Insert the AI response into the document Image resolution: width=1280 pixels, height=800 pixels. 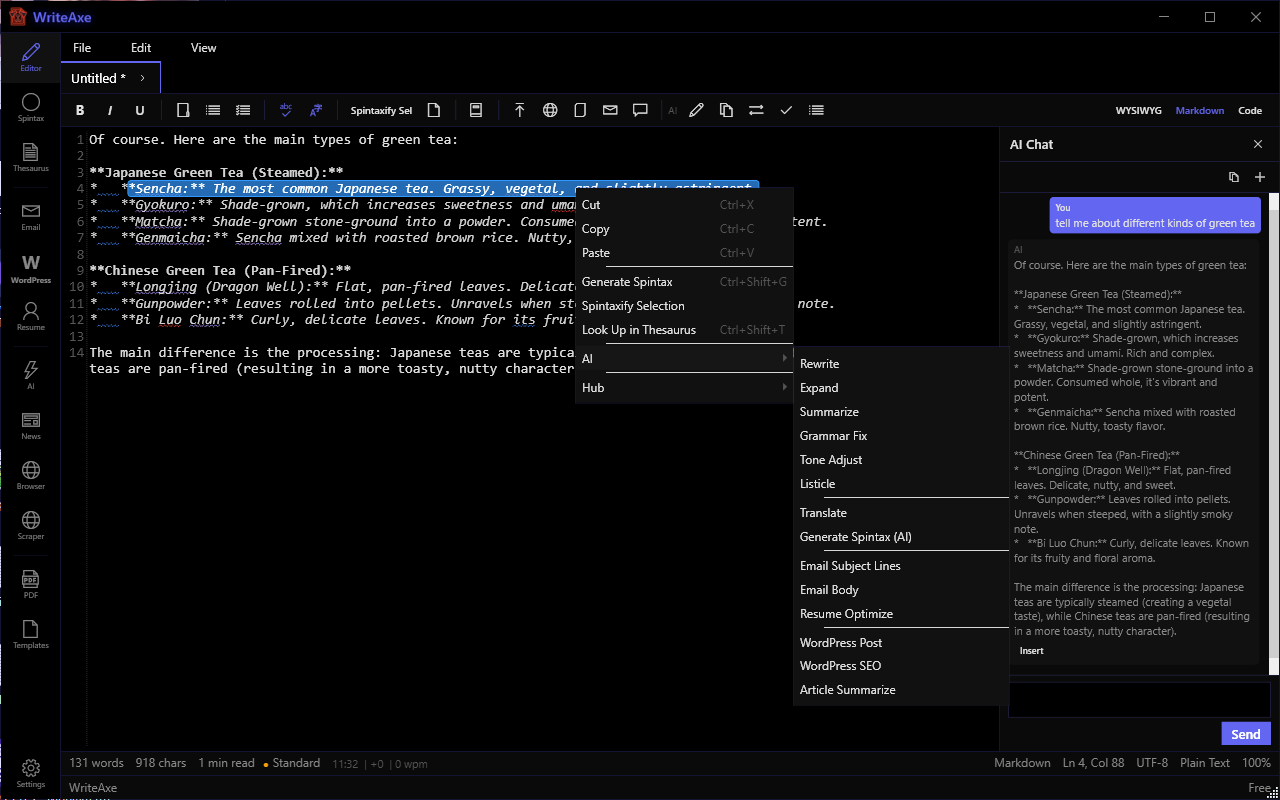[x=1031, y=650]
